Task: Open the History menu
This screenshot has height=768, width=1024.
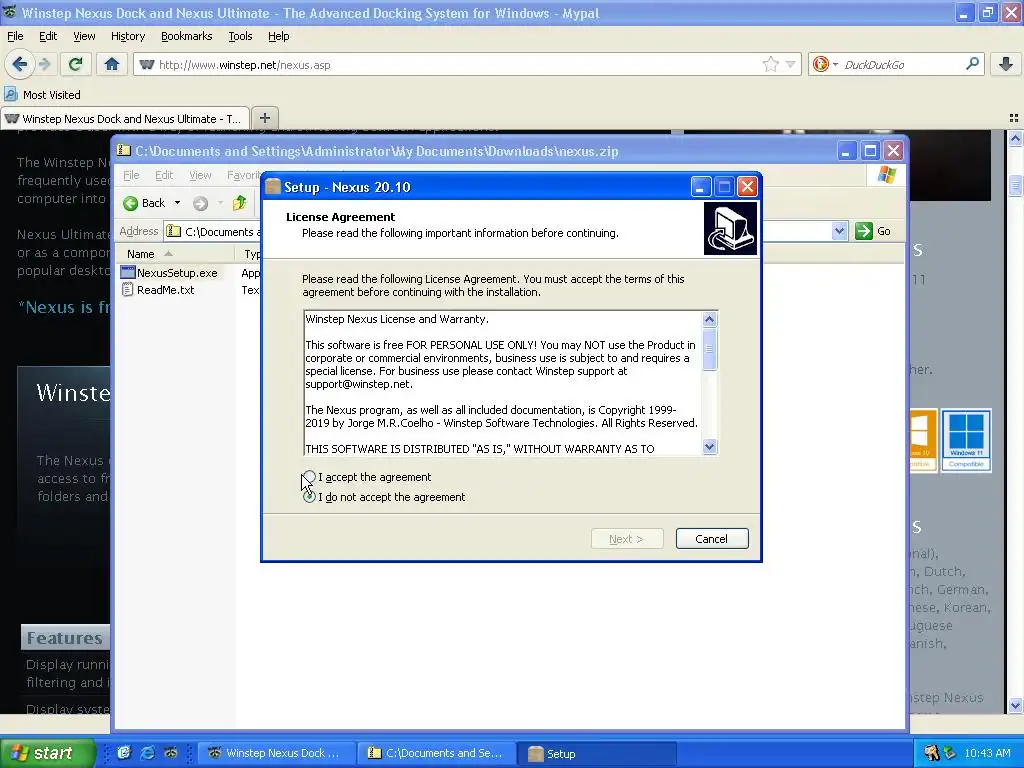Action: 128,36
